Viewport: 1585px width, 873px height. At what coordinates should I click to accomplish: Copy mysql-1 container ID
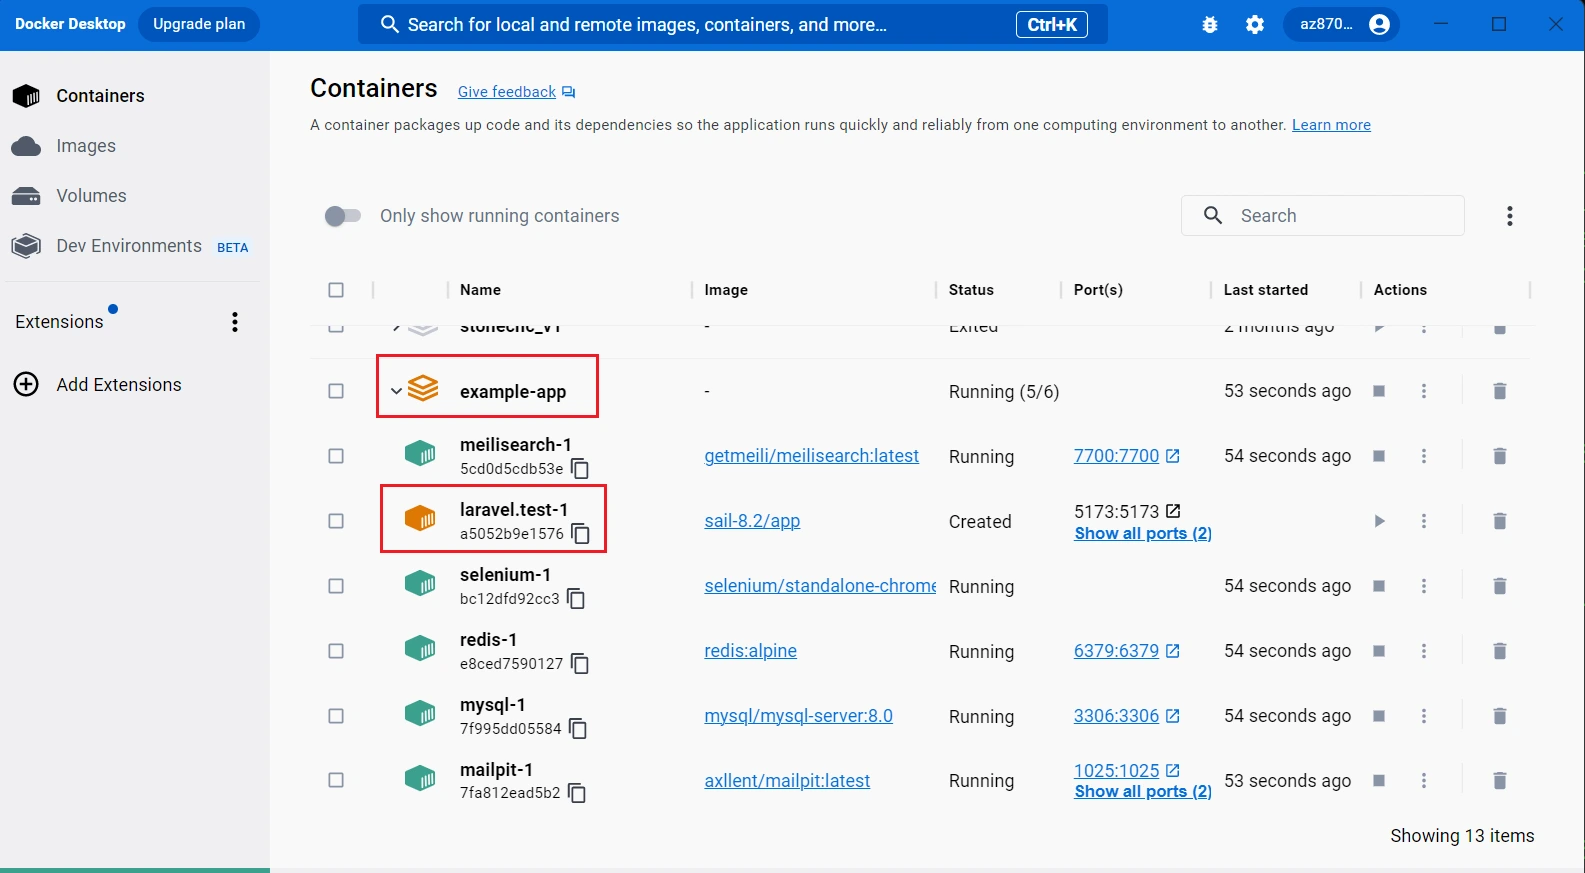coord(578,729)
